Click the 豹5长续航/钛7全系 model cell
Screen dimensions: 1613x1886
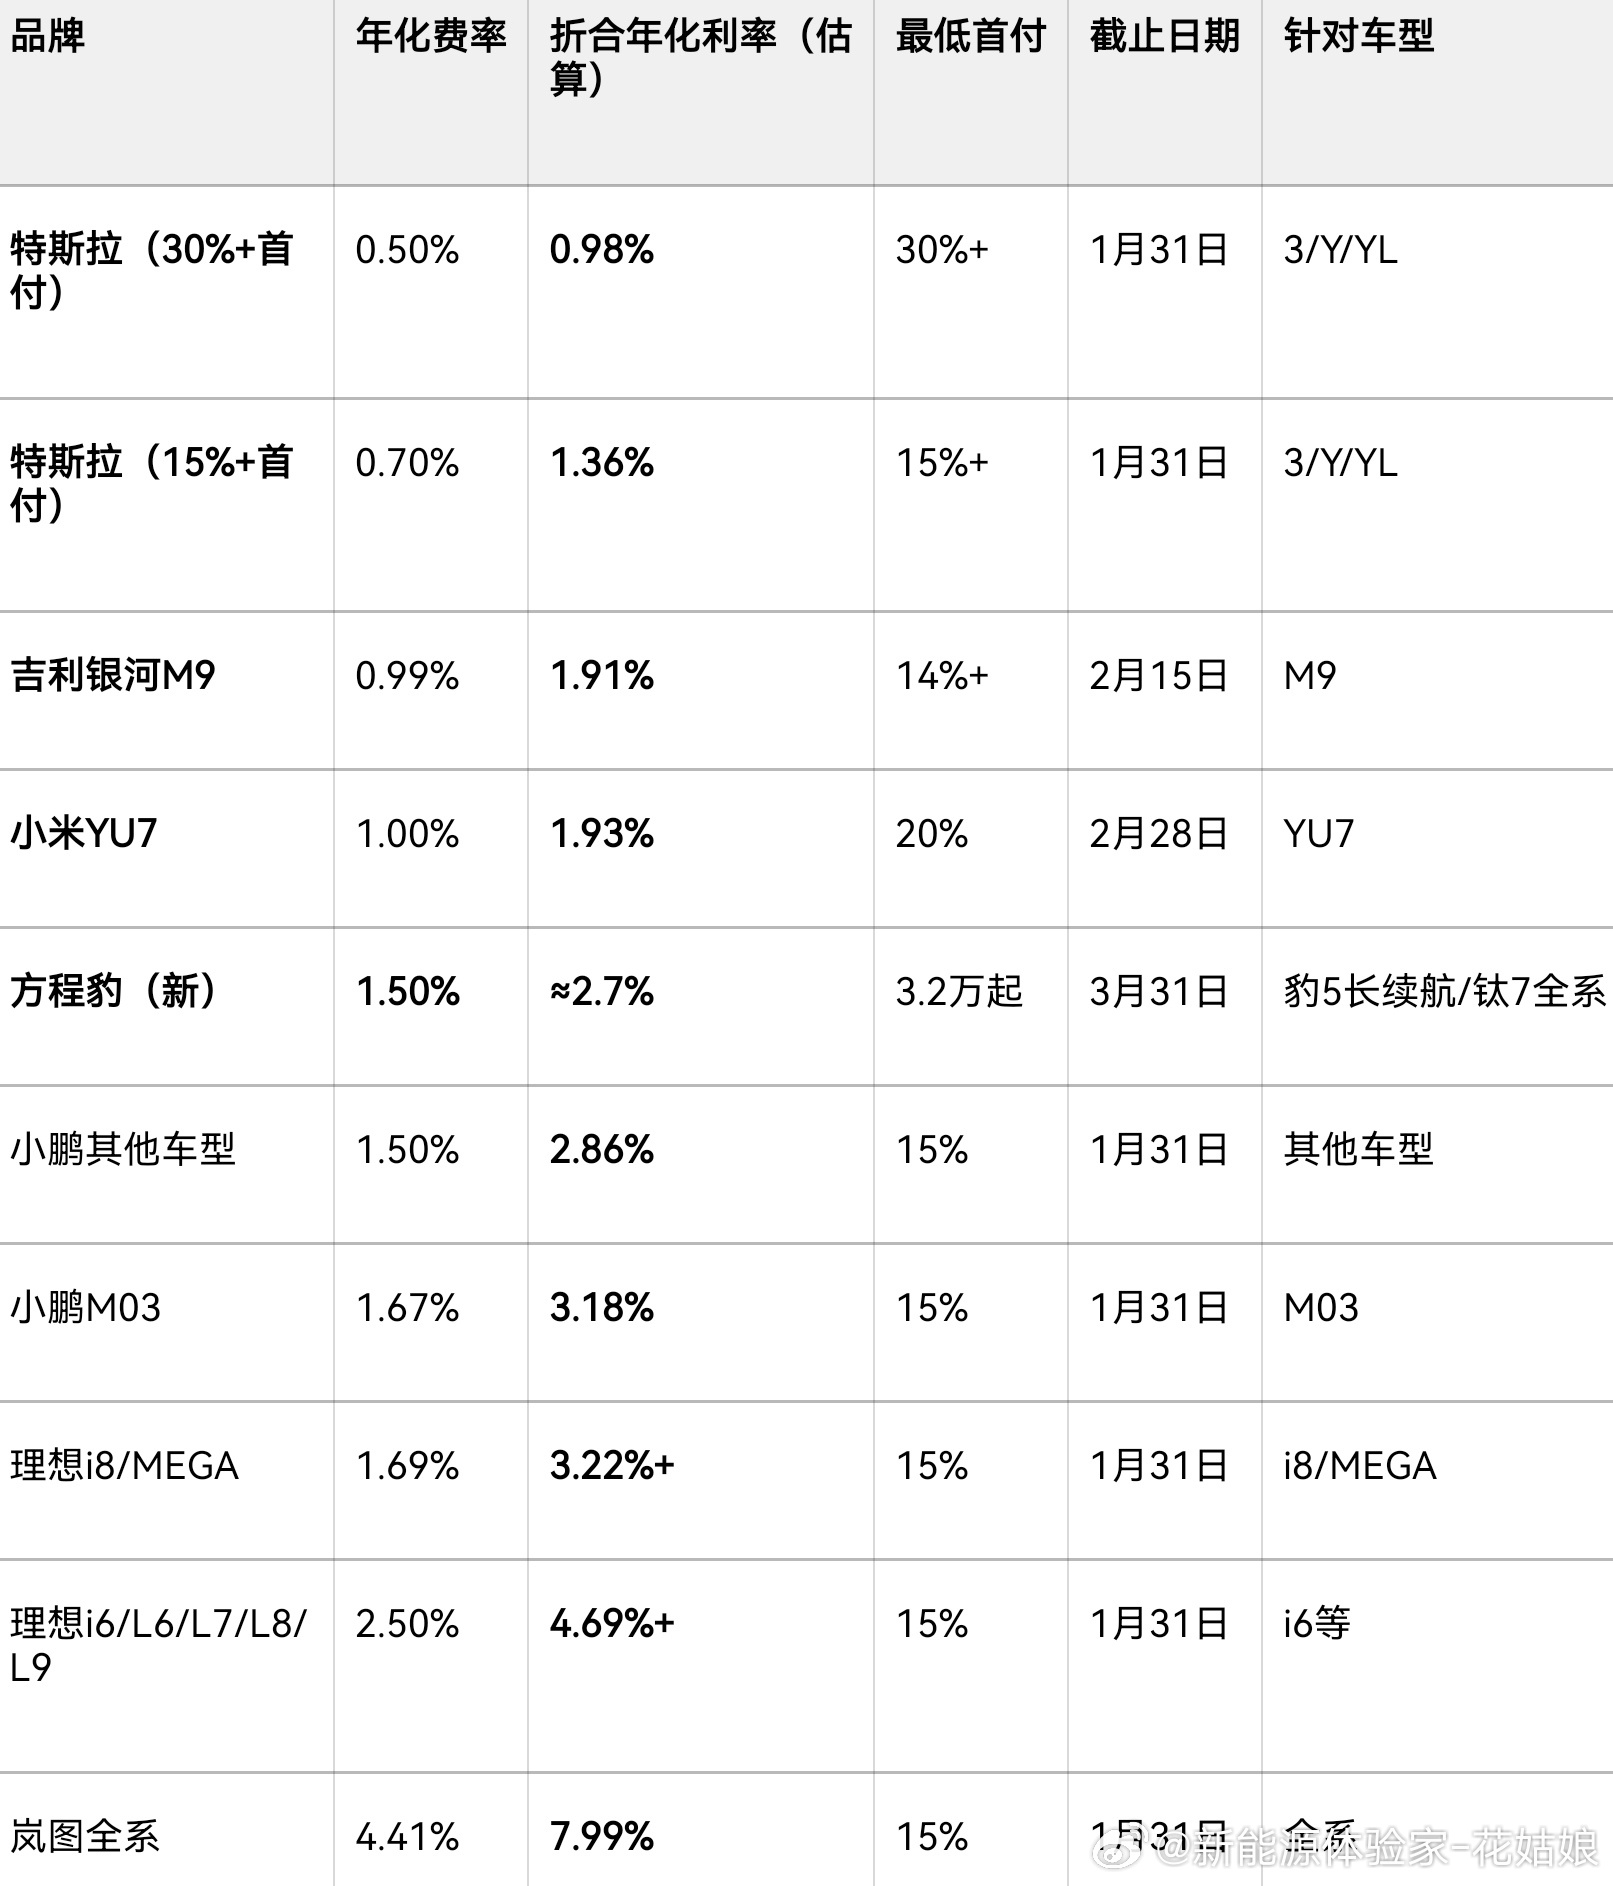pyautogui.click(x=1443, y=992)
